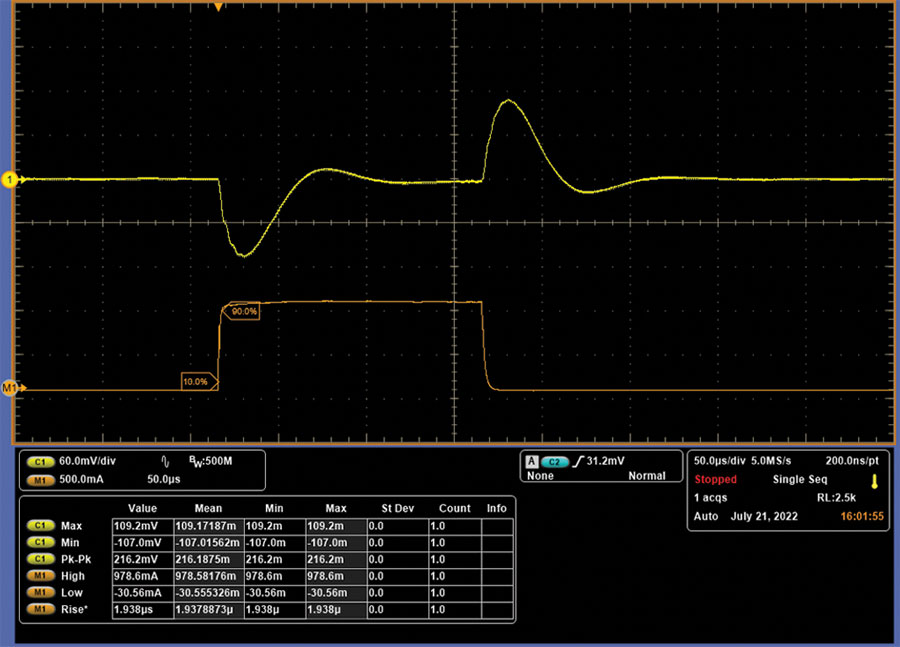
Task: Click the 200.0ns/pt resolution readout
Action: [x=852, y=461]
